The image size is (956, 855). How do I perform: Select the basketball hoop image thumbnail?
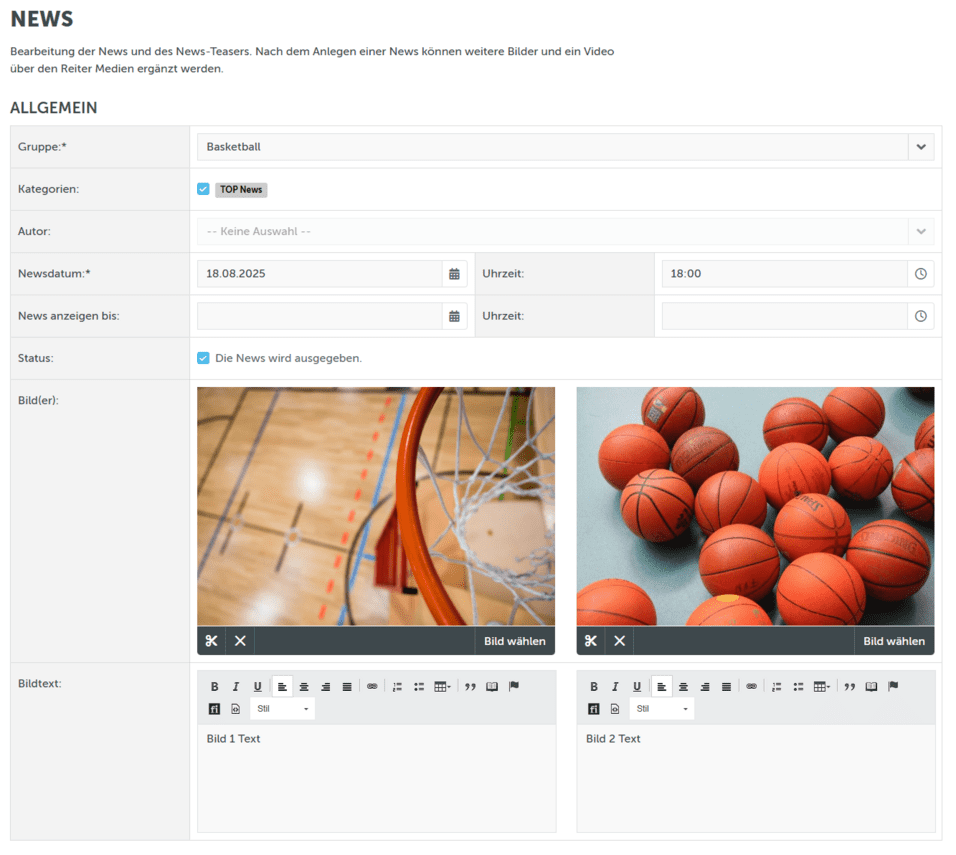point(375,506)
